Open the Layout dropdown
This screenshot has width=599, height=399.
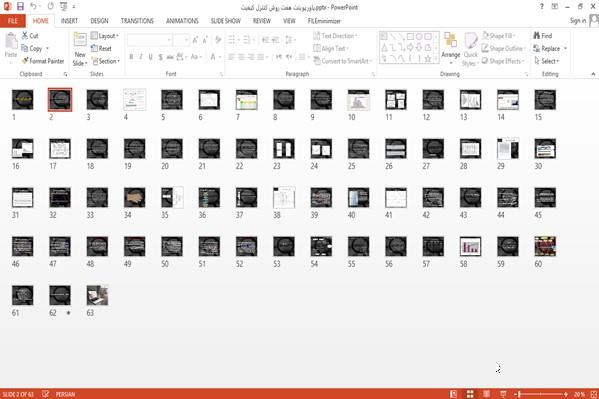[x=105, y=36]
